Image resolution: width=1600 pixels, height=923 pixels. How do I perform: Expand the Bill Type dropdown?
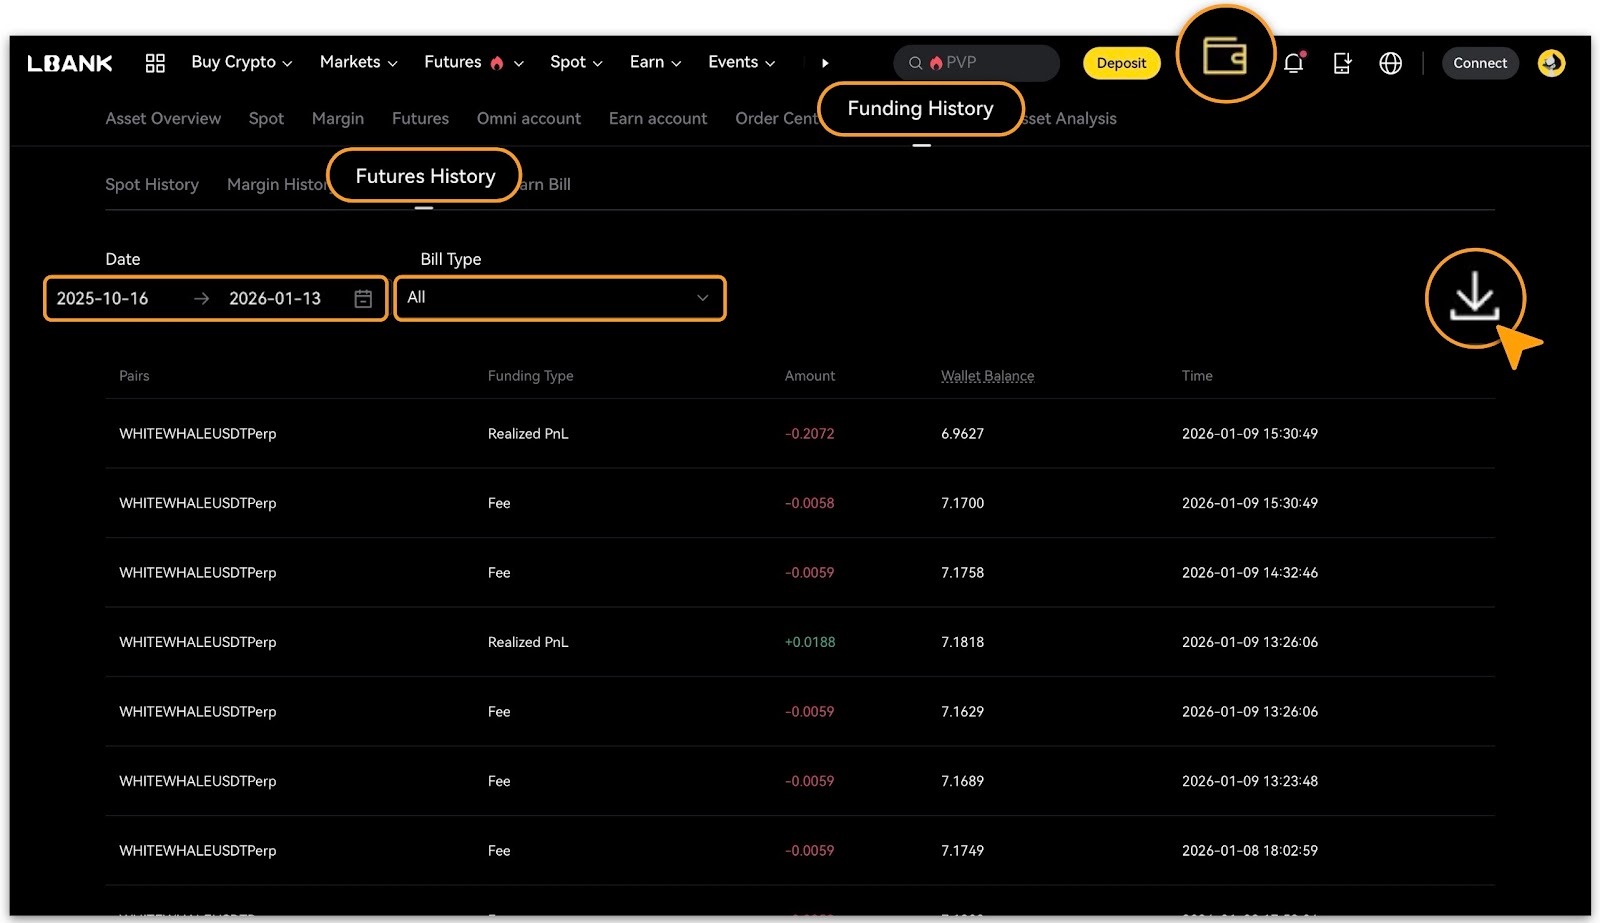click(x=560, y=298)
